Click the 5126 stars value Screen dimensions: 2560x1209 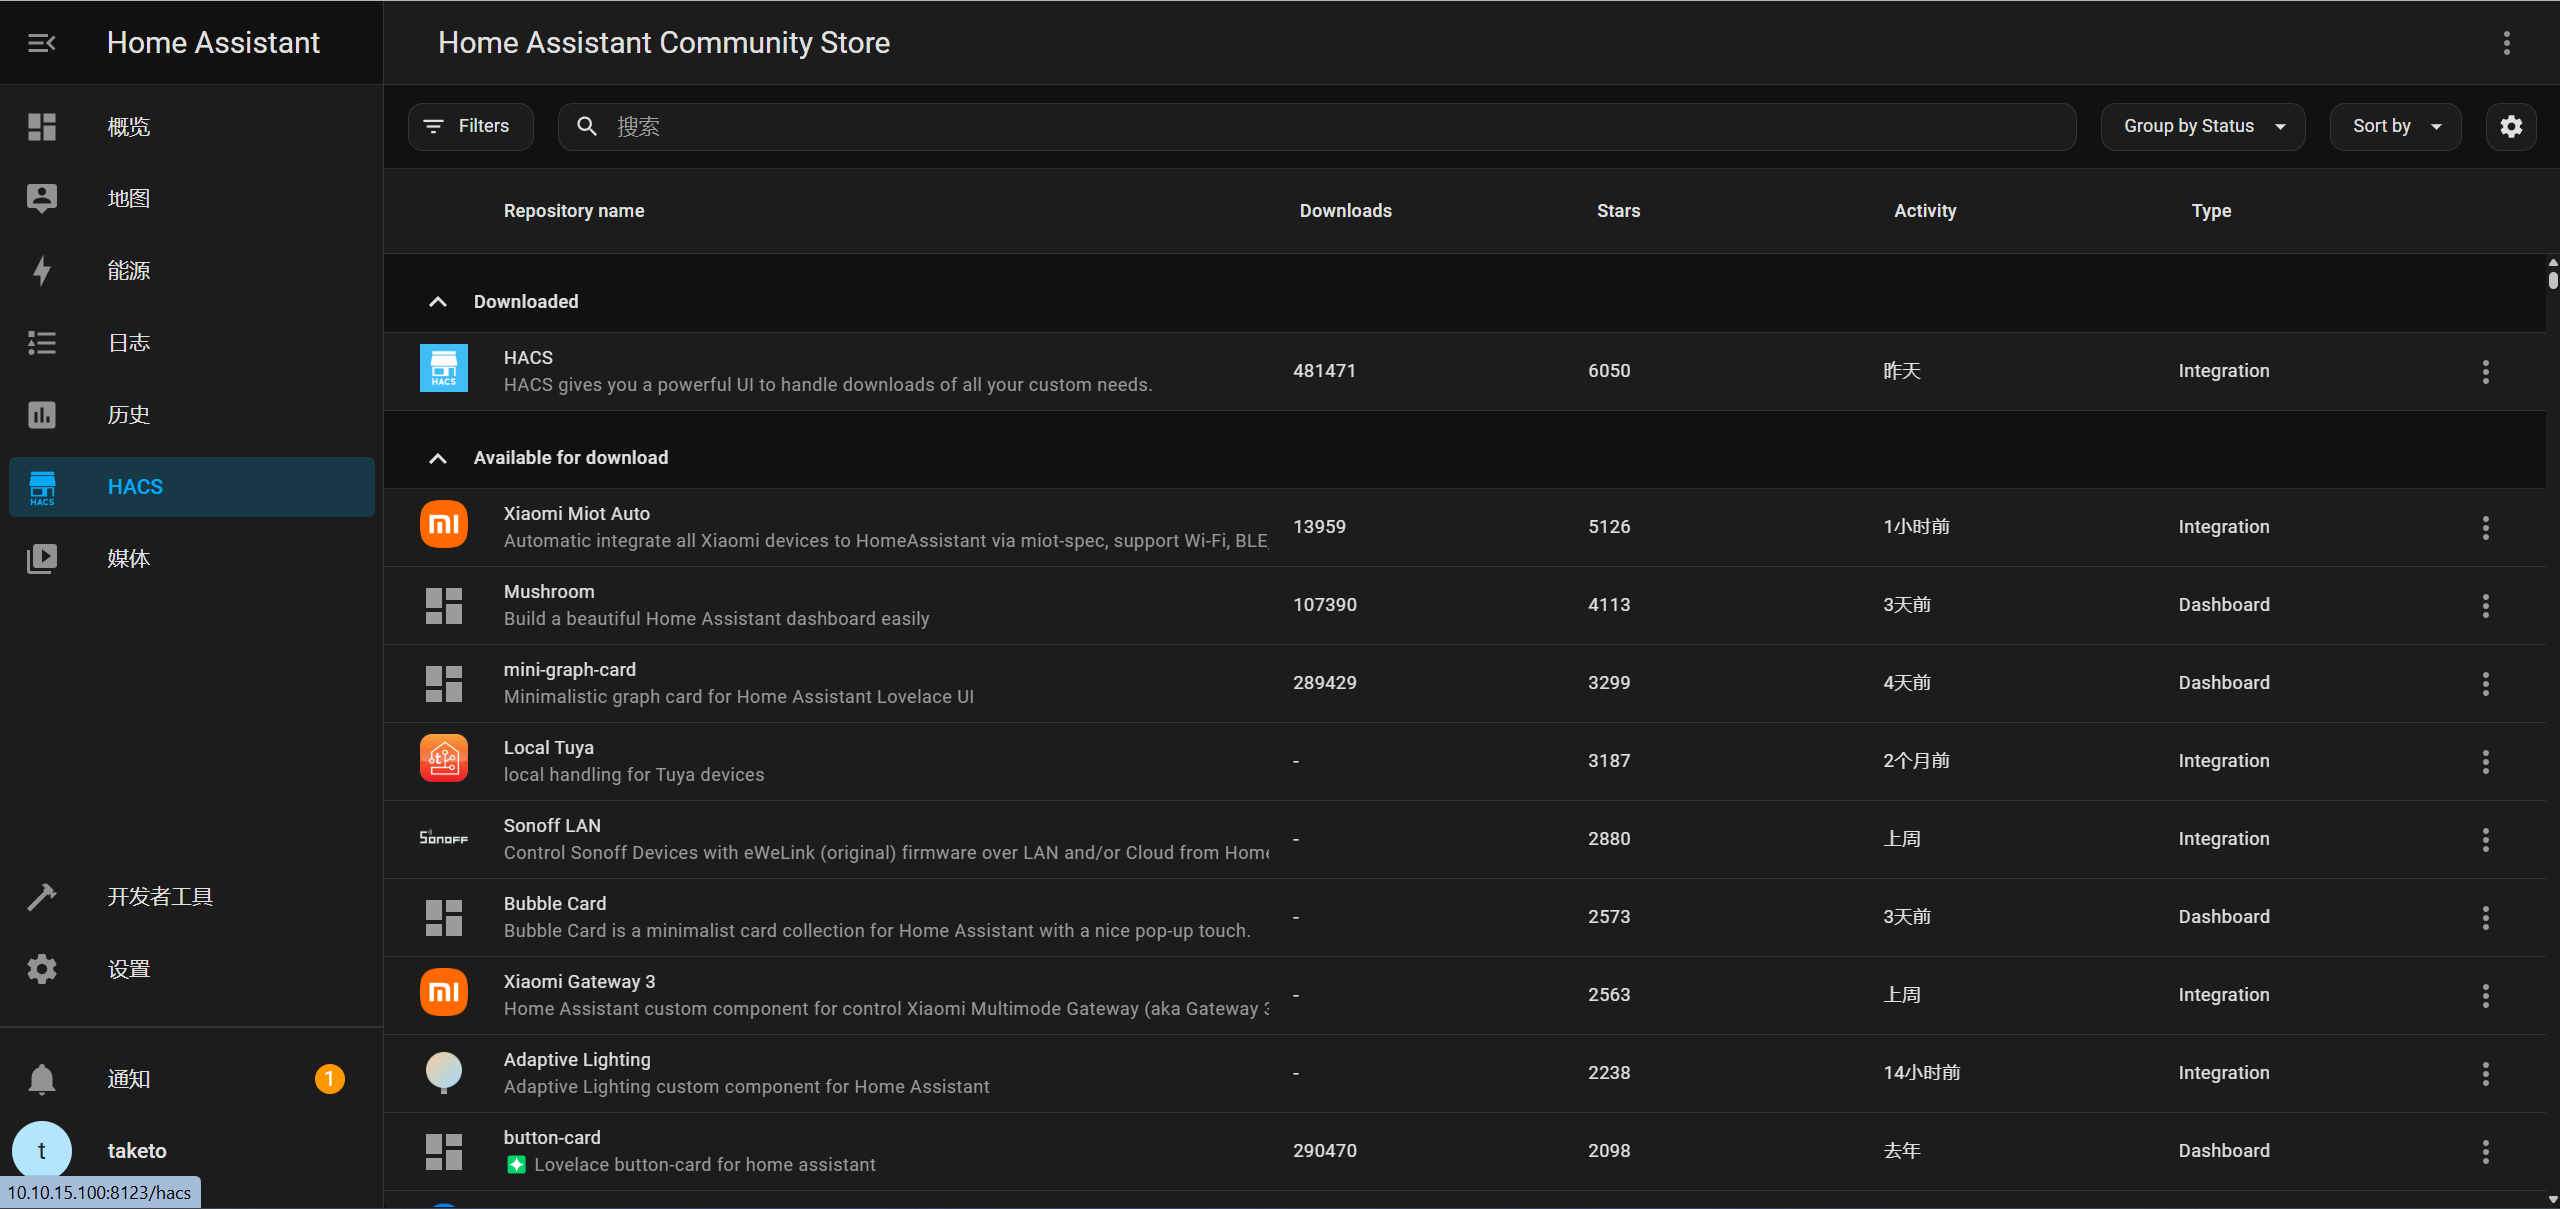[x=1609, y=527]
